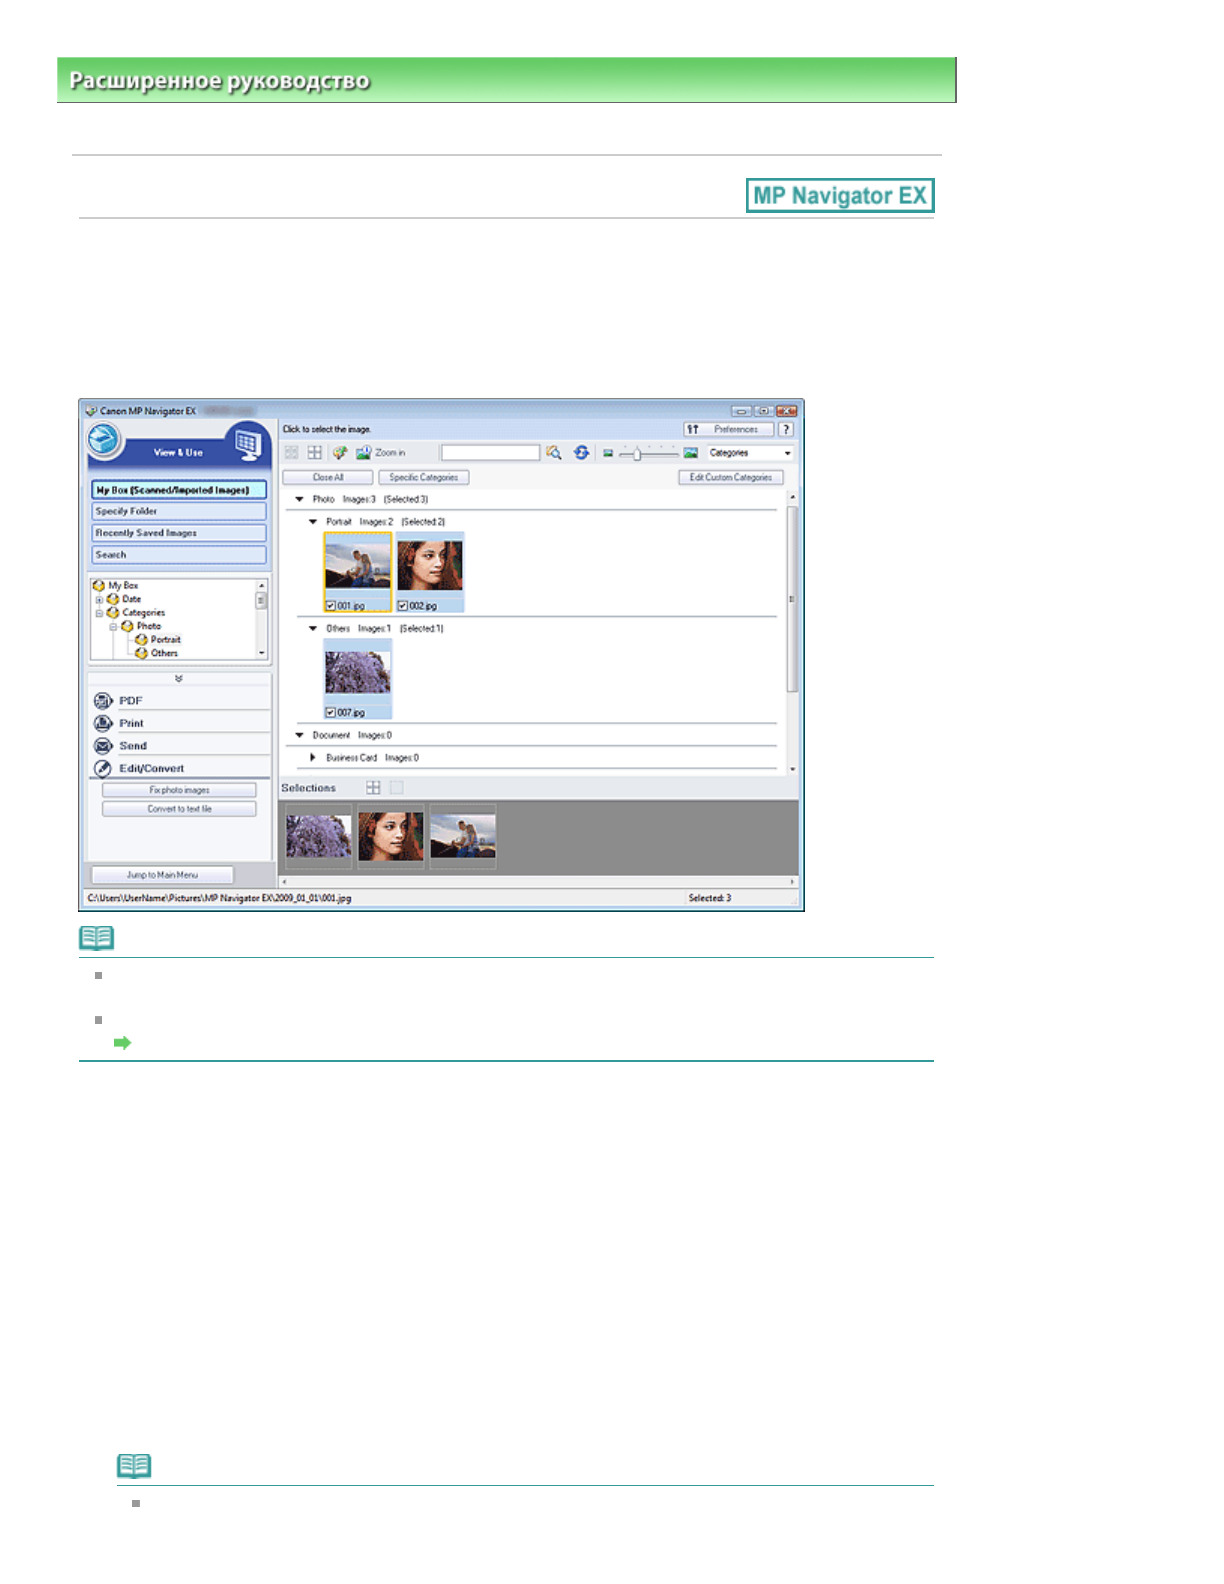Screen dimensions: 1224x1584
Task: Click the search text input field
Action: pyautogui.click(x=490, y=453)
